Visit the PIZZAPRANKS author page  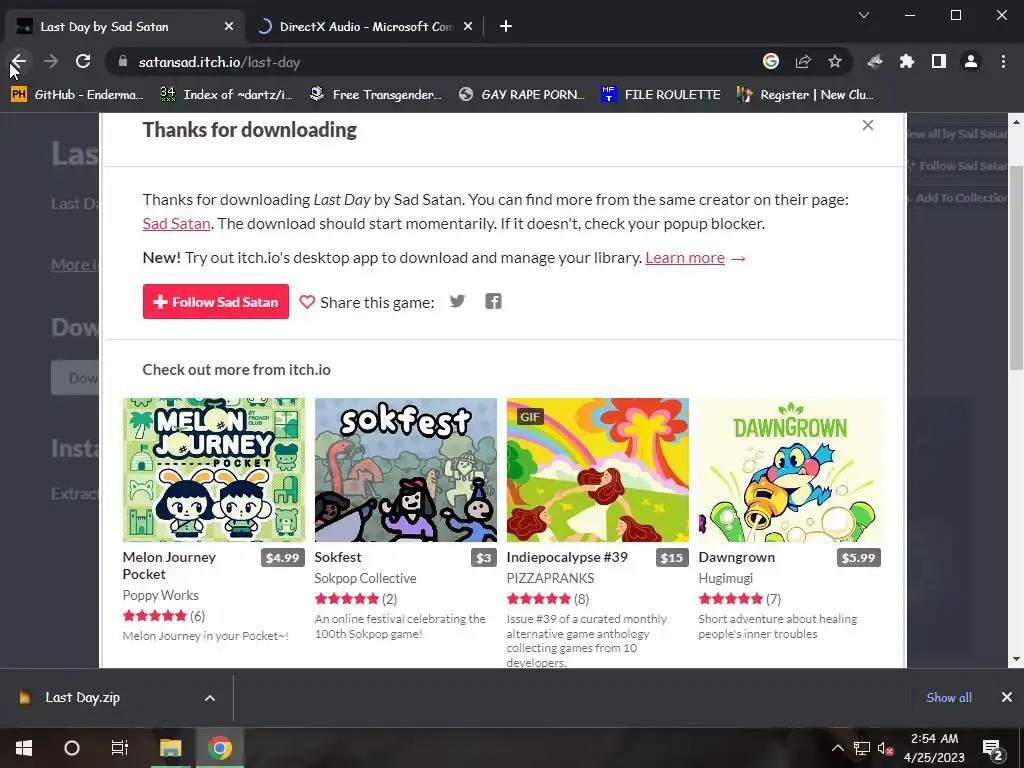[550, 578]
